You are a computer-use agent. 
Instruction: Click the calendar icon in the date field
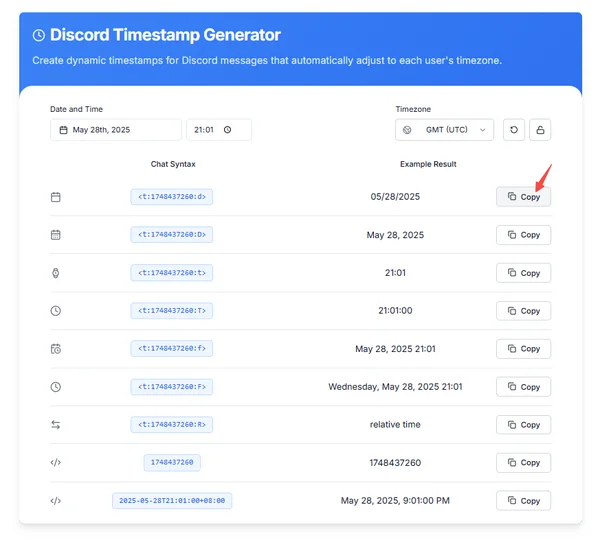(x=64, y=130)
